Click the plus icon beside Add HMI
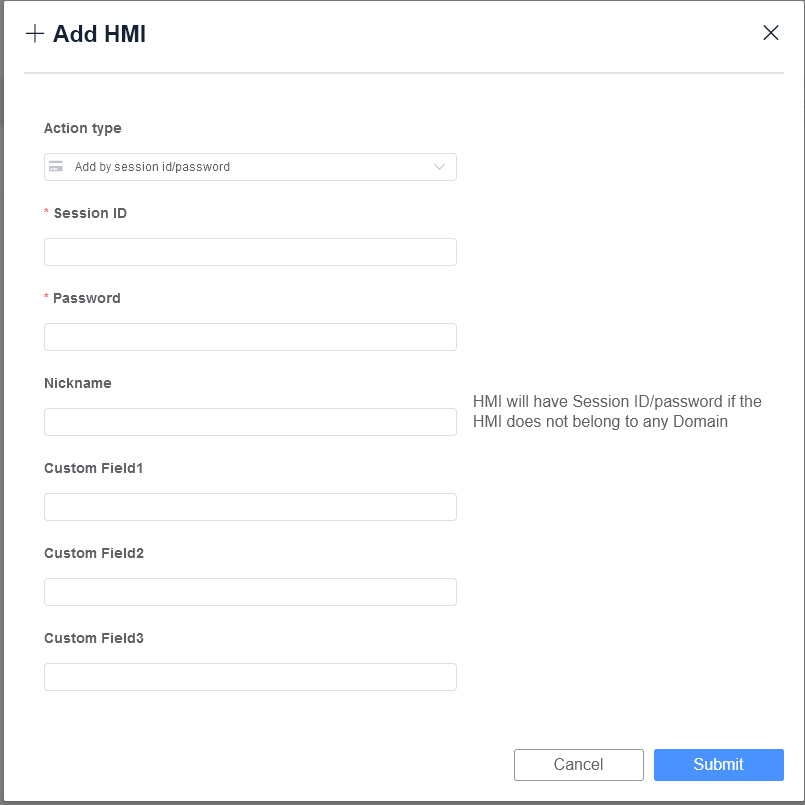This screenshot has height=805, width=805. click(35, 34)
